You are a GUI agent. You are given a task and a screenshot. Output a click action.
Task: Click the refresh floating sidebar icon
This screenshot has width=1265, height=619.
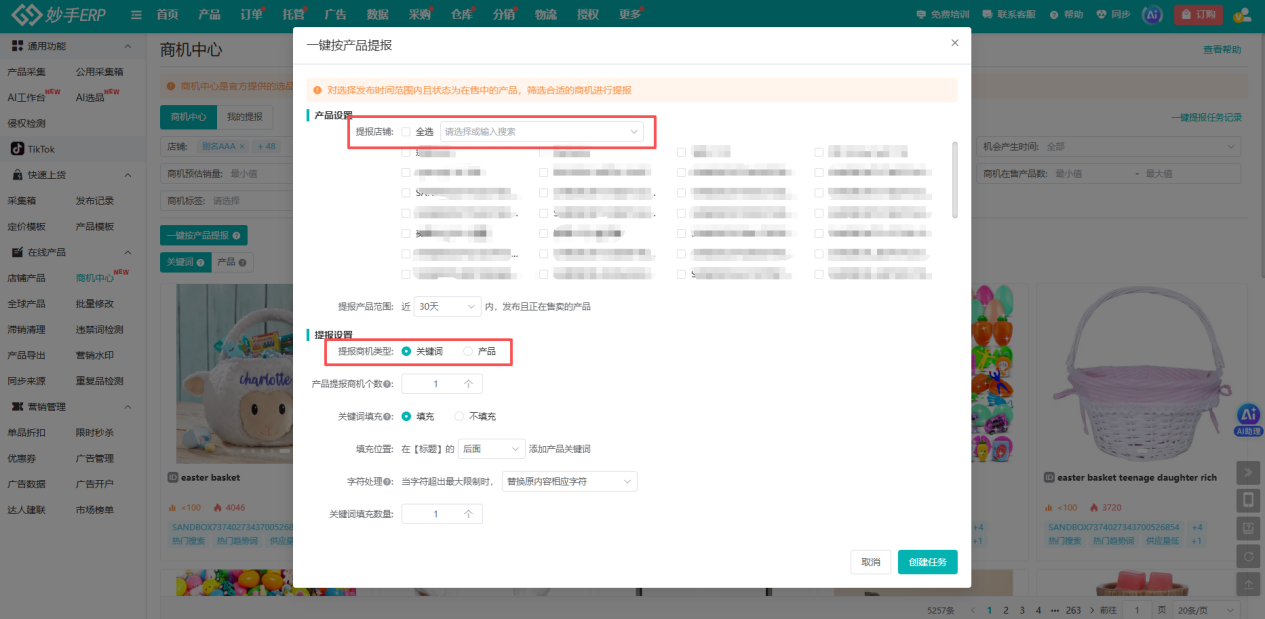click(x=1248, y=555)
